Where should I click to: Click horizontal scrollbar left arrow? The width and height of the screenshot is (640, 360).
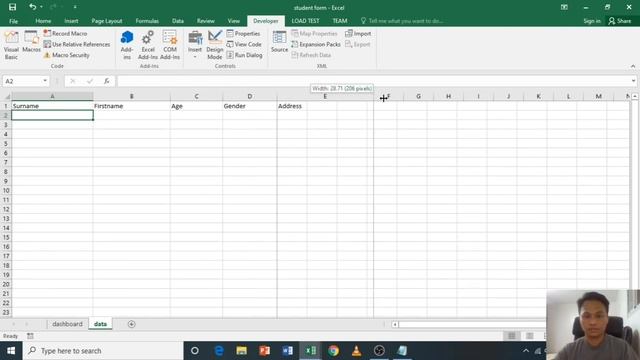pos(395,324)
